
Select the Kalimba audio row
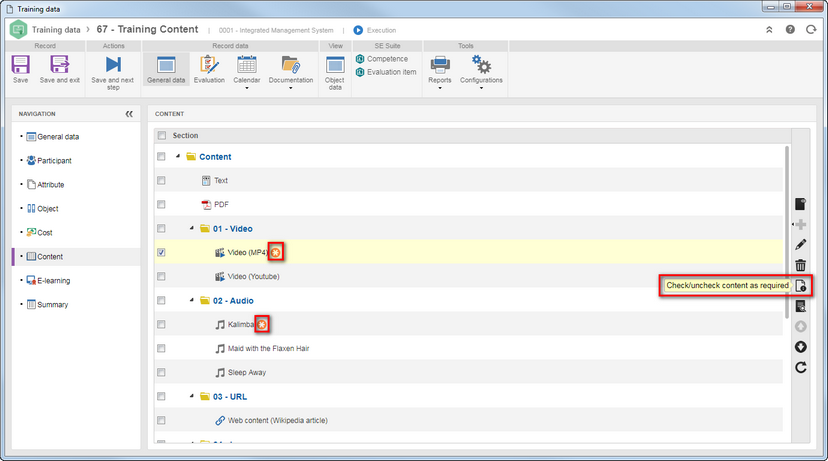click(468, 325)
